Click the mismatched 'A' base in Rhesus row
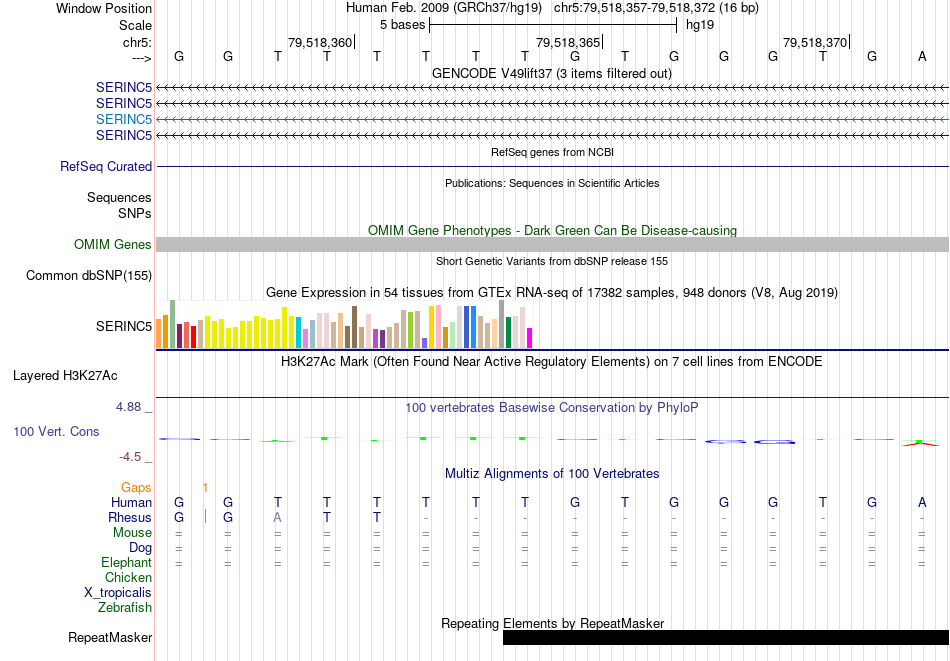Image resolution: width=950 pixels, height=661 pixels. point(277,517)
